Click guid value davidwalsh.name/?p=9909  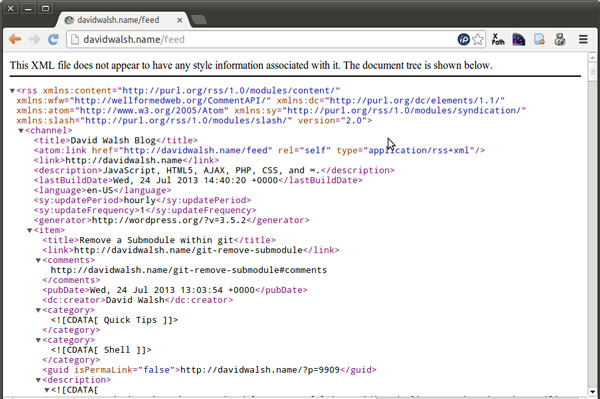(x=260, y=370)
